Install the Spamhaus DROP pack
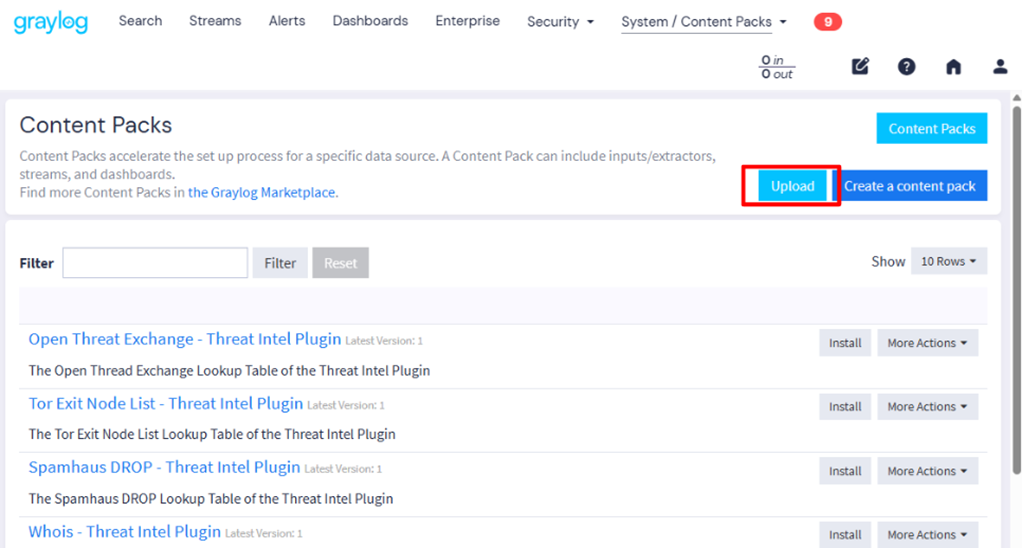This screenshot has width=1022, height=548. pyautogui.click(x=845, y=471)
